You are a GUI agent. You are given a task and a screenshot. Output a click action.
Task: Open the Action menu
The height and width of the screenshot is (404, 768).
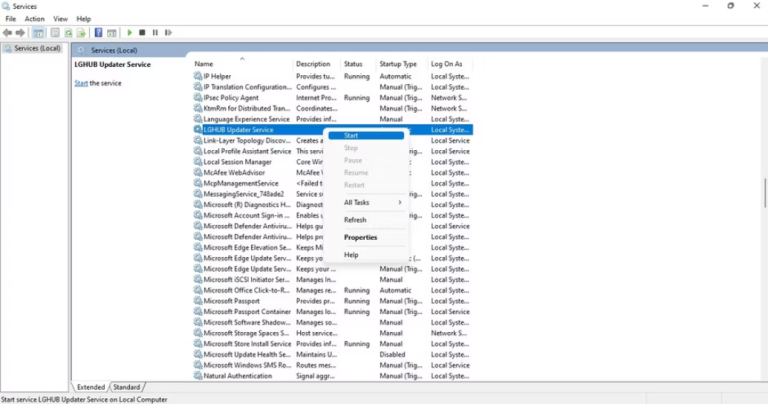click(x=34, y=19)
